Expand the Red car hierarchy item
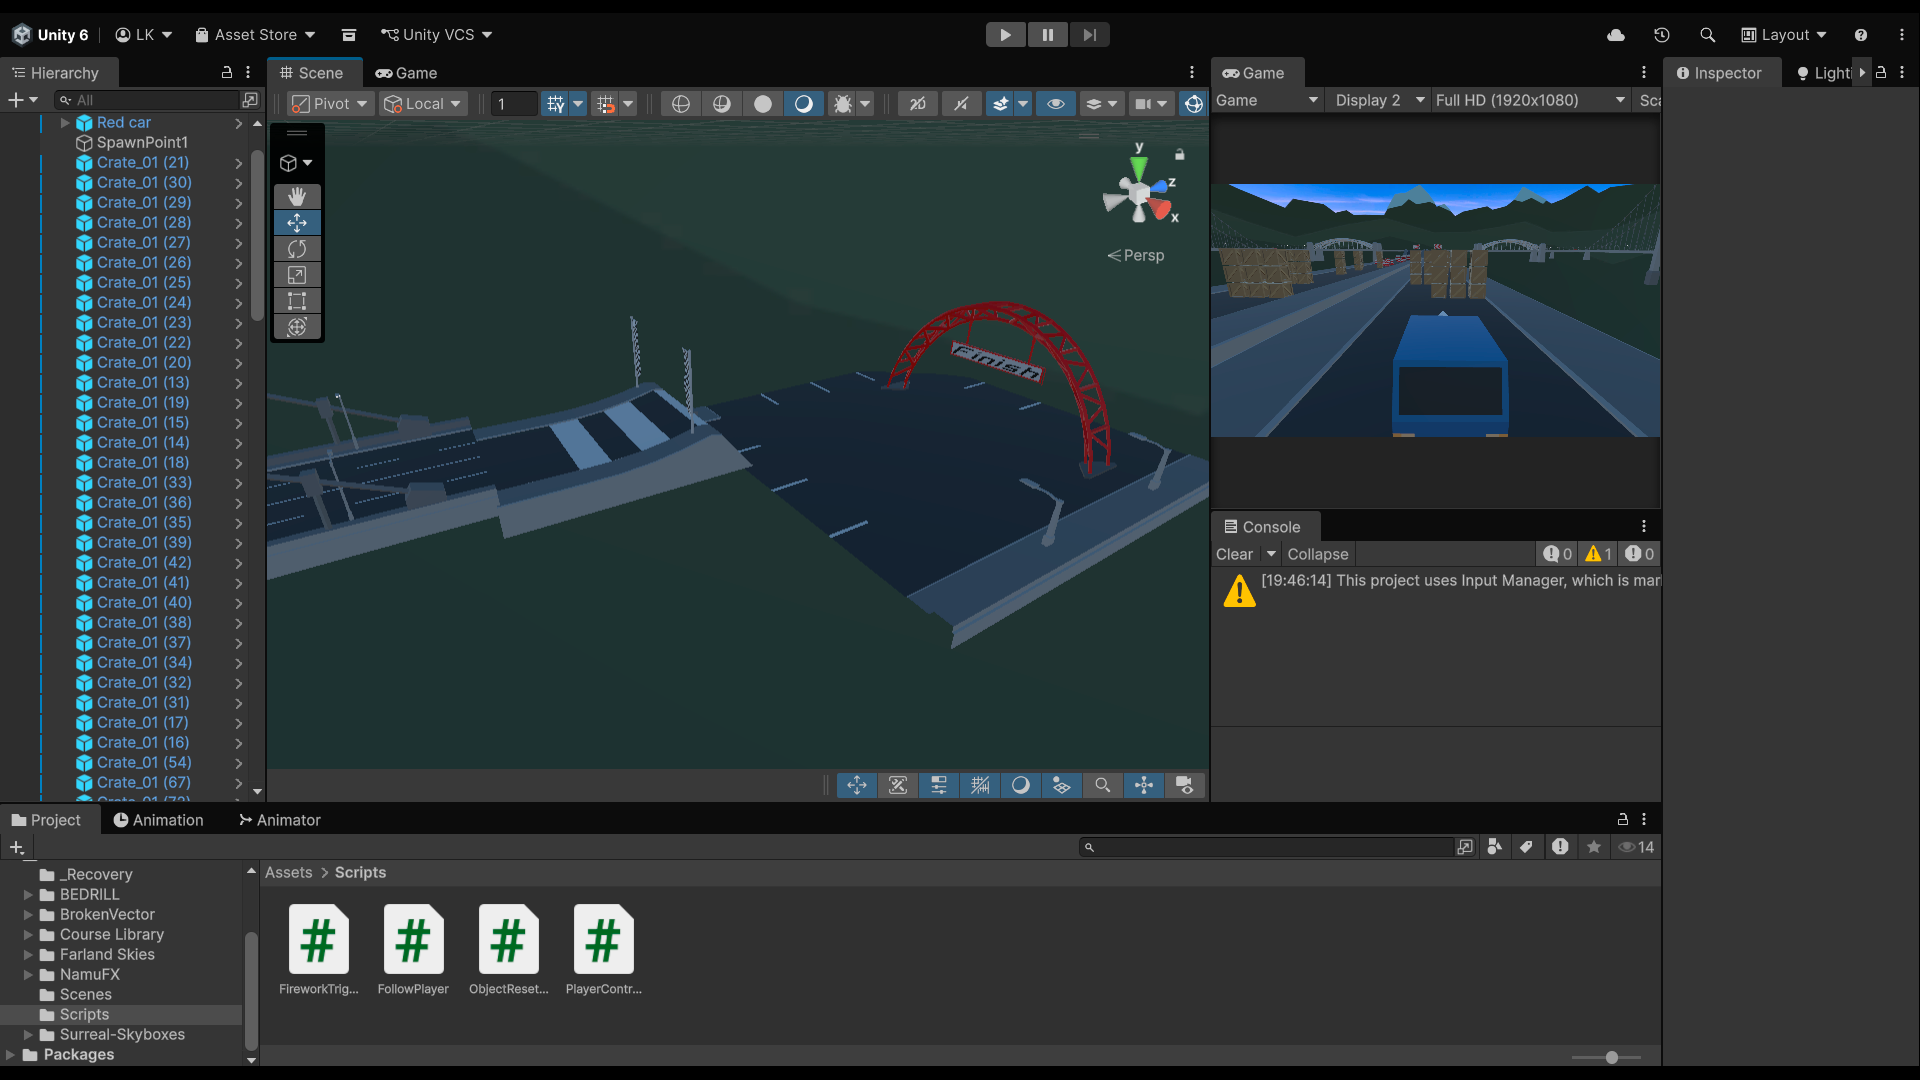The width and height of the screenshot is (1920, 1080). [x=65, y=123]
